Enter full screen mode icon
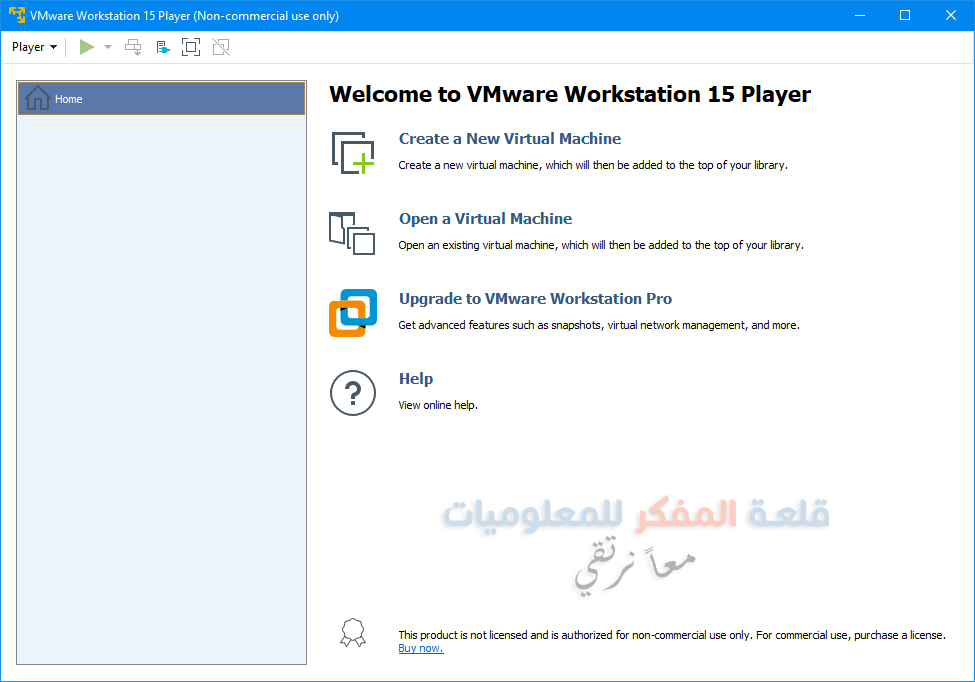This screenshot has width=975, height=682. 191,47
